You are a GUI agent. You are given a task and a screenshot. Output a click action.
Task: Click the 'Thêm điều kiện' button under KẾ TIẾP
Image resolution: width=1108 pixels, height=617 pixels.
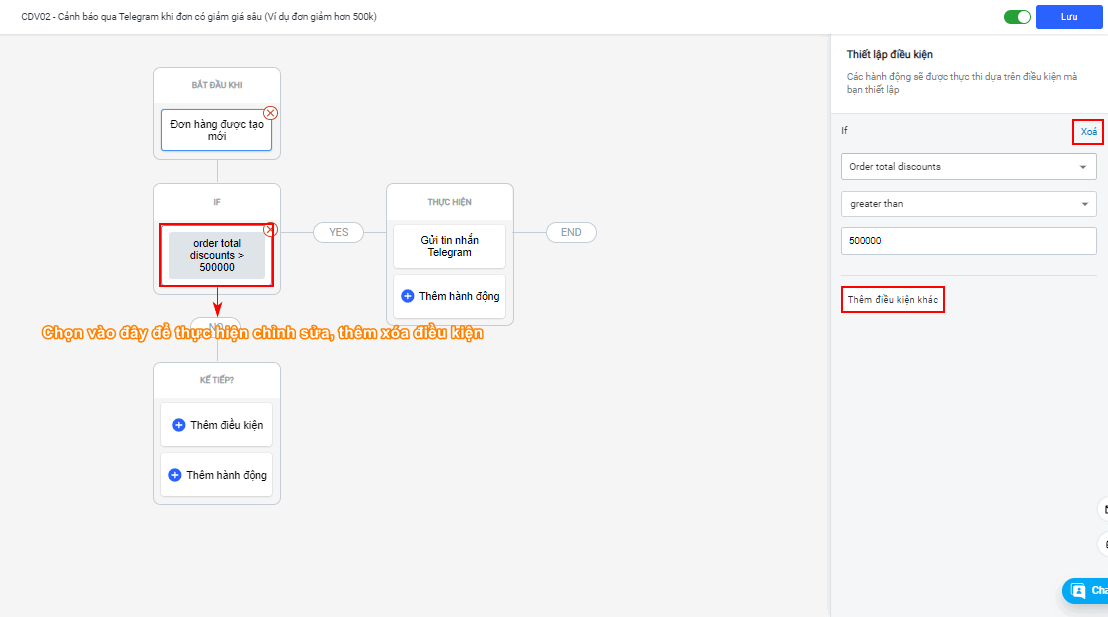pos(216,425)
